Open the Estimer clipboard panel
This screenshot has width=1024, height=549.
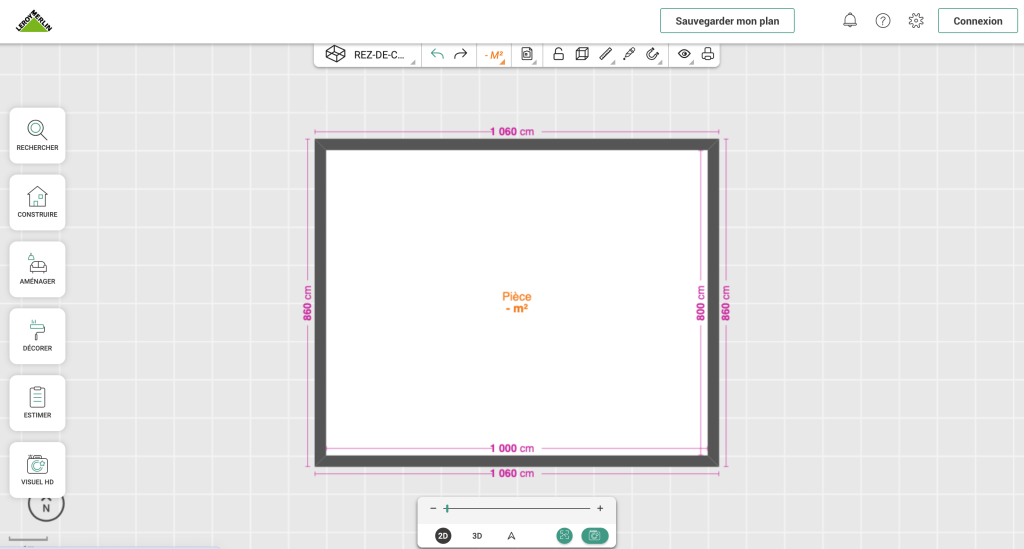[x=37, y=403]
